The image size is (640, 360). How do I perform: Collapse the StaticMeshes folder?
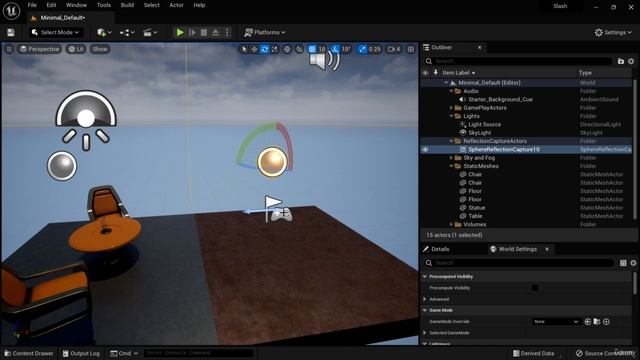[x=451, y=166]
